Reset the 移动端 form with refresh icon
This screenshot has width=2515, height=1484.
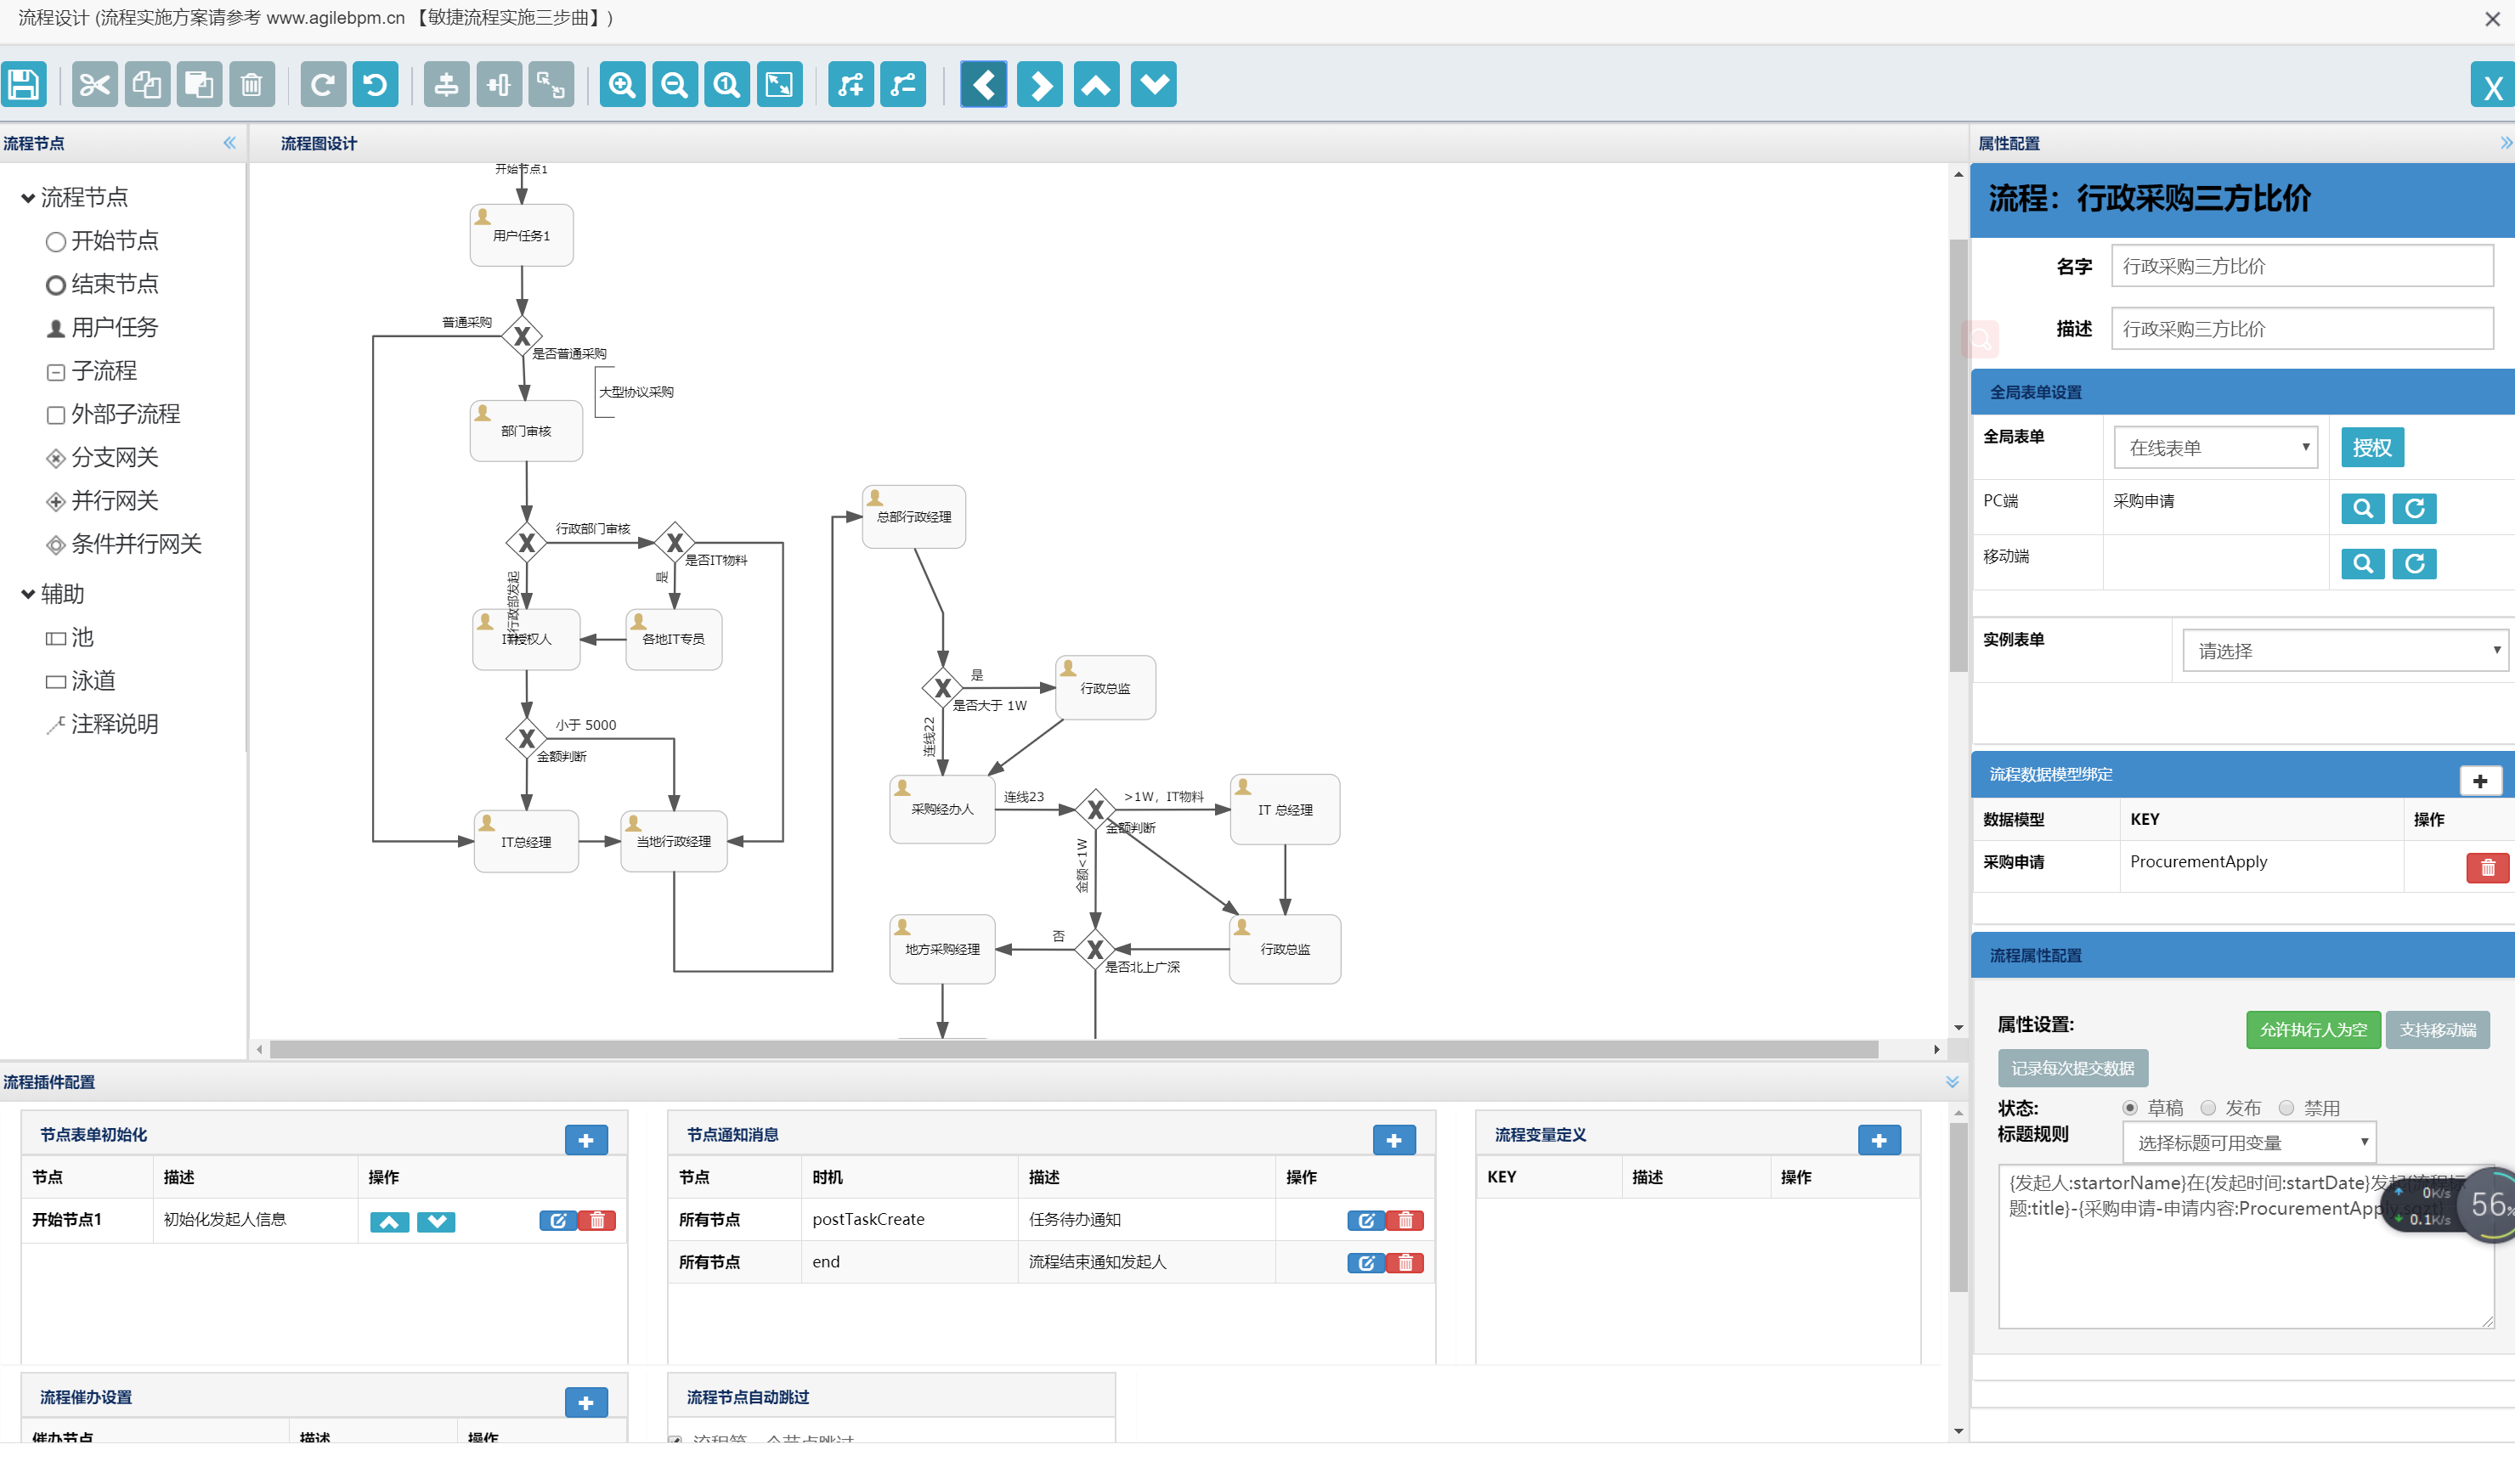[x=2414, y=564]
